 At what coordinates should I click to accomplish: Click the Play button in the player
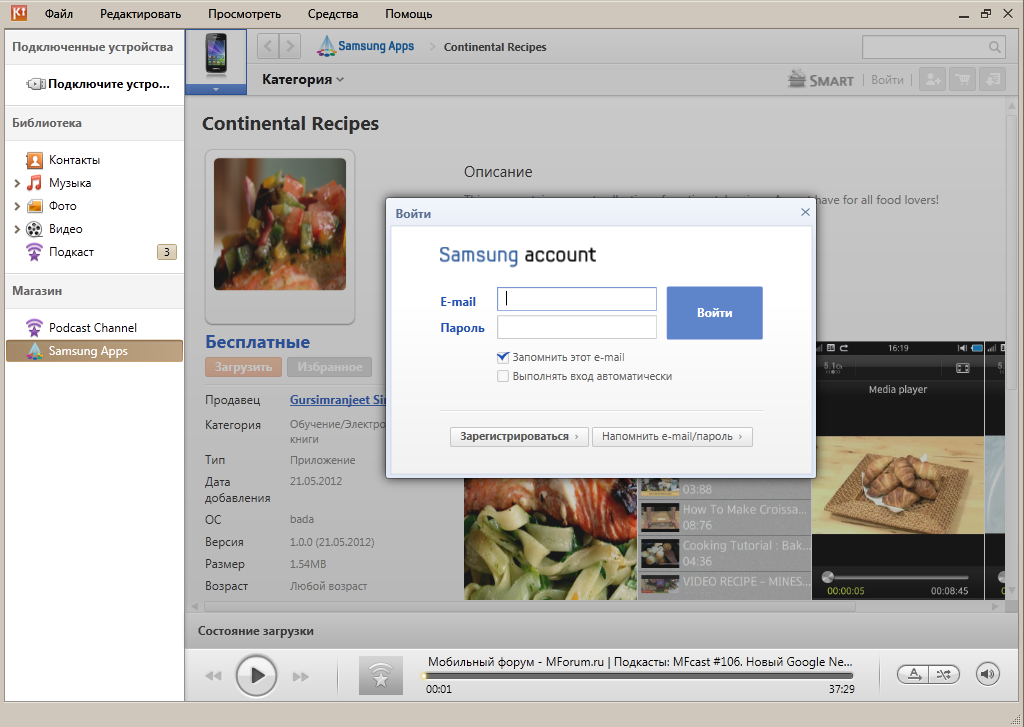257,675
